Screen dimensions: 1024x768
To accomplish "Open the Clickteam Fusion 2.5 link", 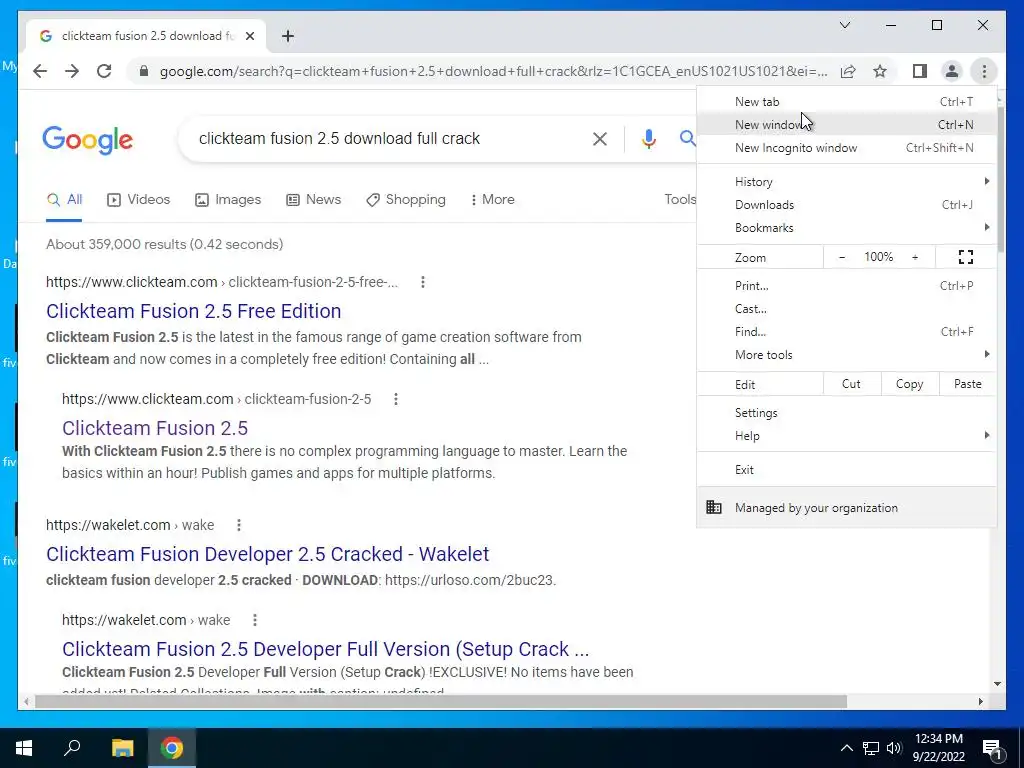I will pyautogui.click(x=155, y=428).
